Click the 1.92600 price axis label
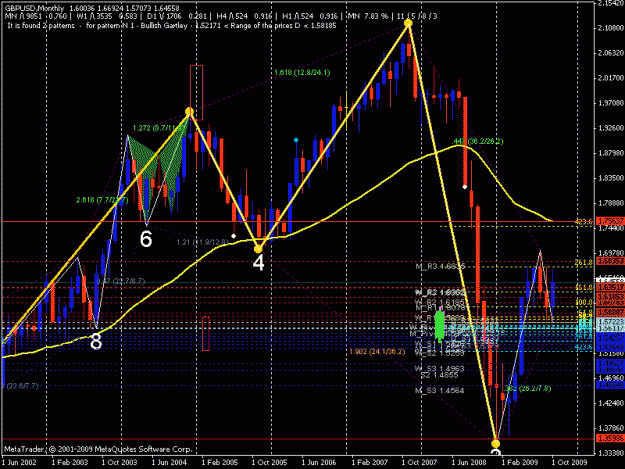625x469 pixels. (x=611, y=128)
